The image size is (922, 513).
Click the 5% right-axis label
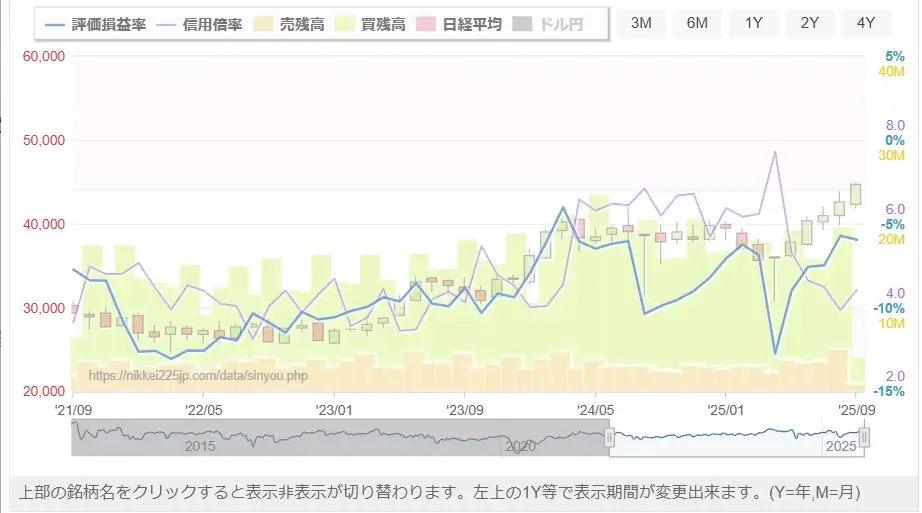[895, 56]
